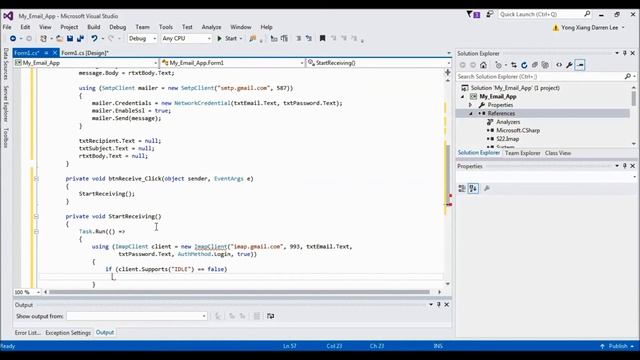Click the Navigate Backward toolbar icon

tap(13, 38)
